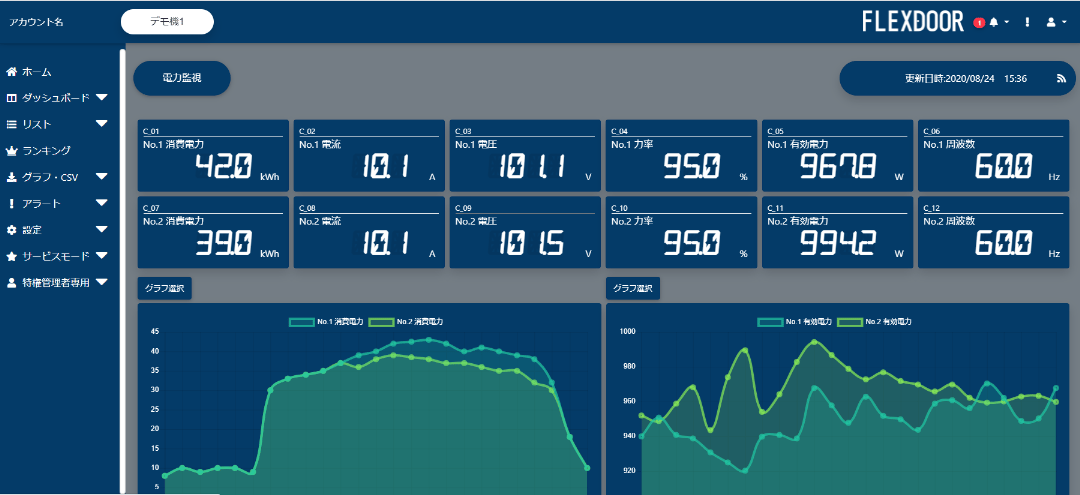Select the C_12 No.2 周波数 card
Screen dimensions: 1080x495
(x=993, y=232)
